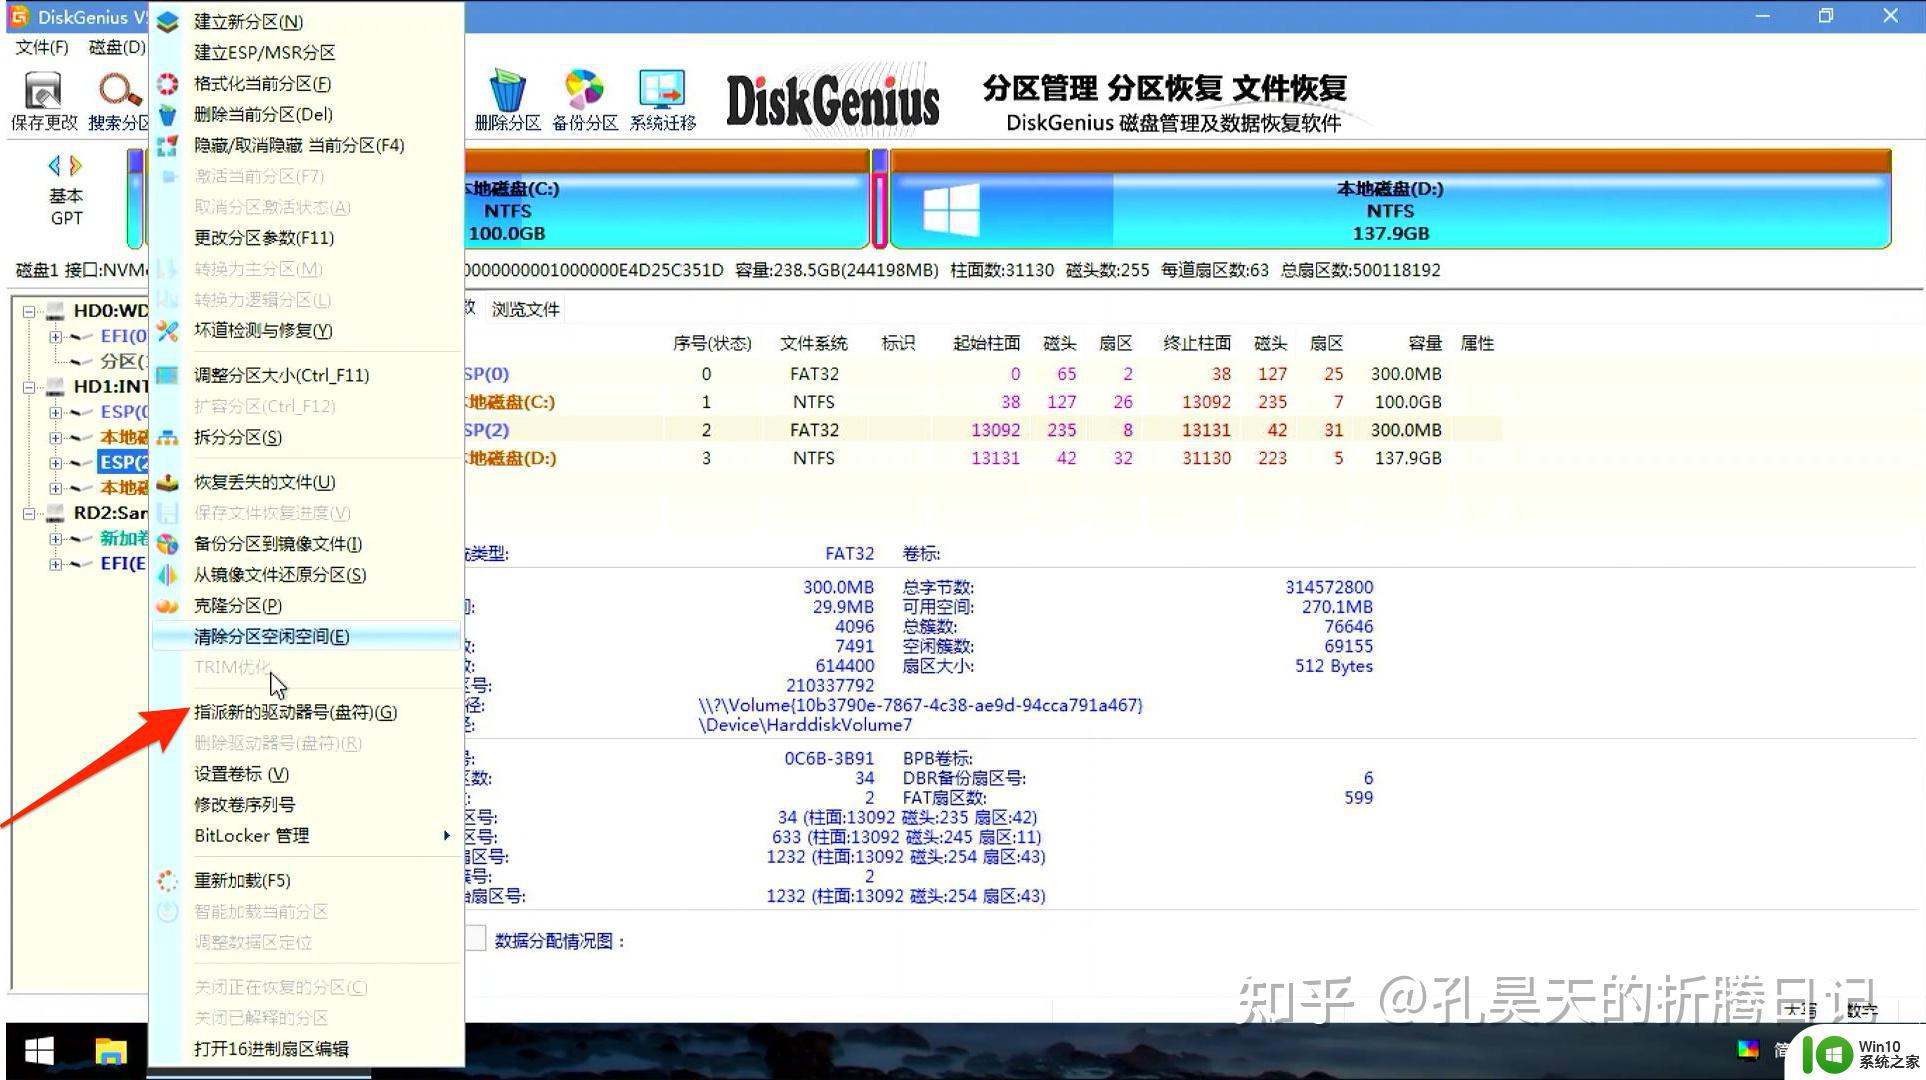Screen dimensions: 1926x1080
Task: Click the previous disk left arrow
Action: [54, 165]
